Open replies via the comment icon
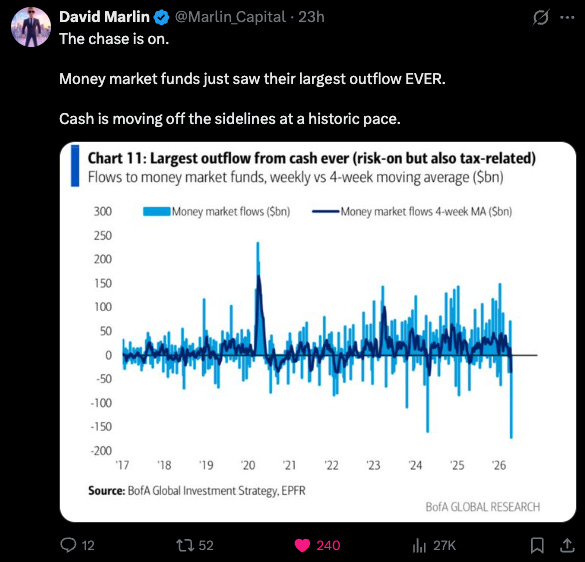This screenshot has height=562, width=585. (68, 545)
